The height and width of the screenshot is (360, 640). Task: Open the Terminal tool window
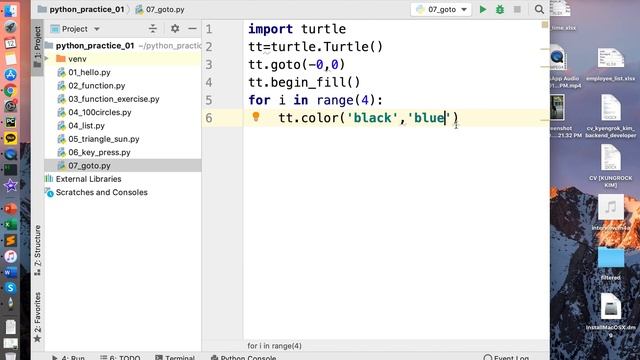pos(175,357)
